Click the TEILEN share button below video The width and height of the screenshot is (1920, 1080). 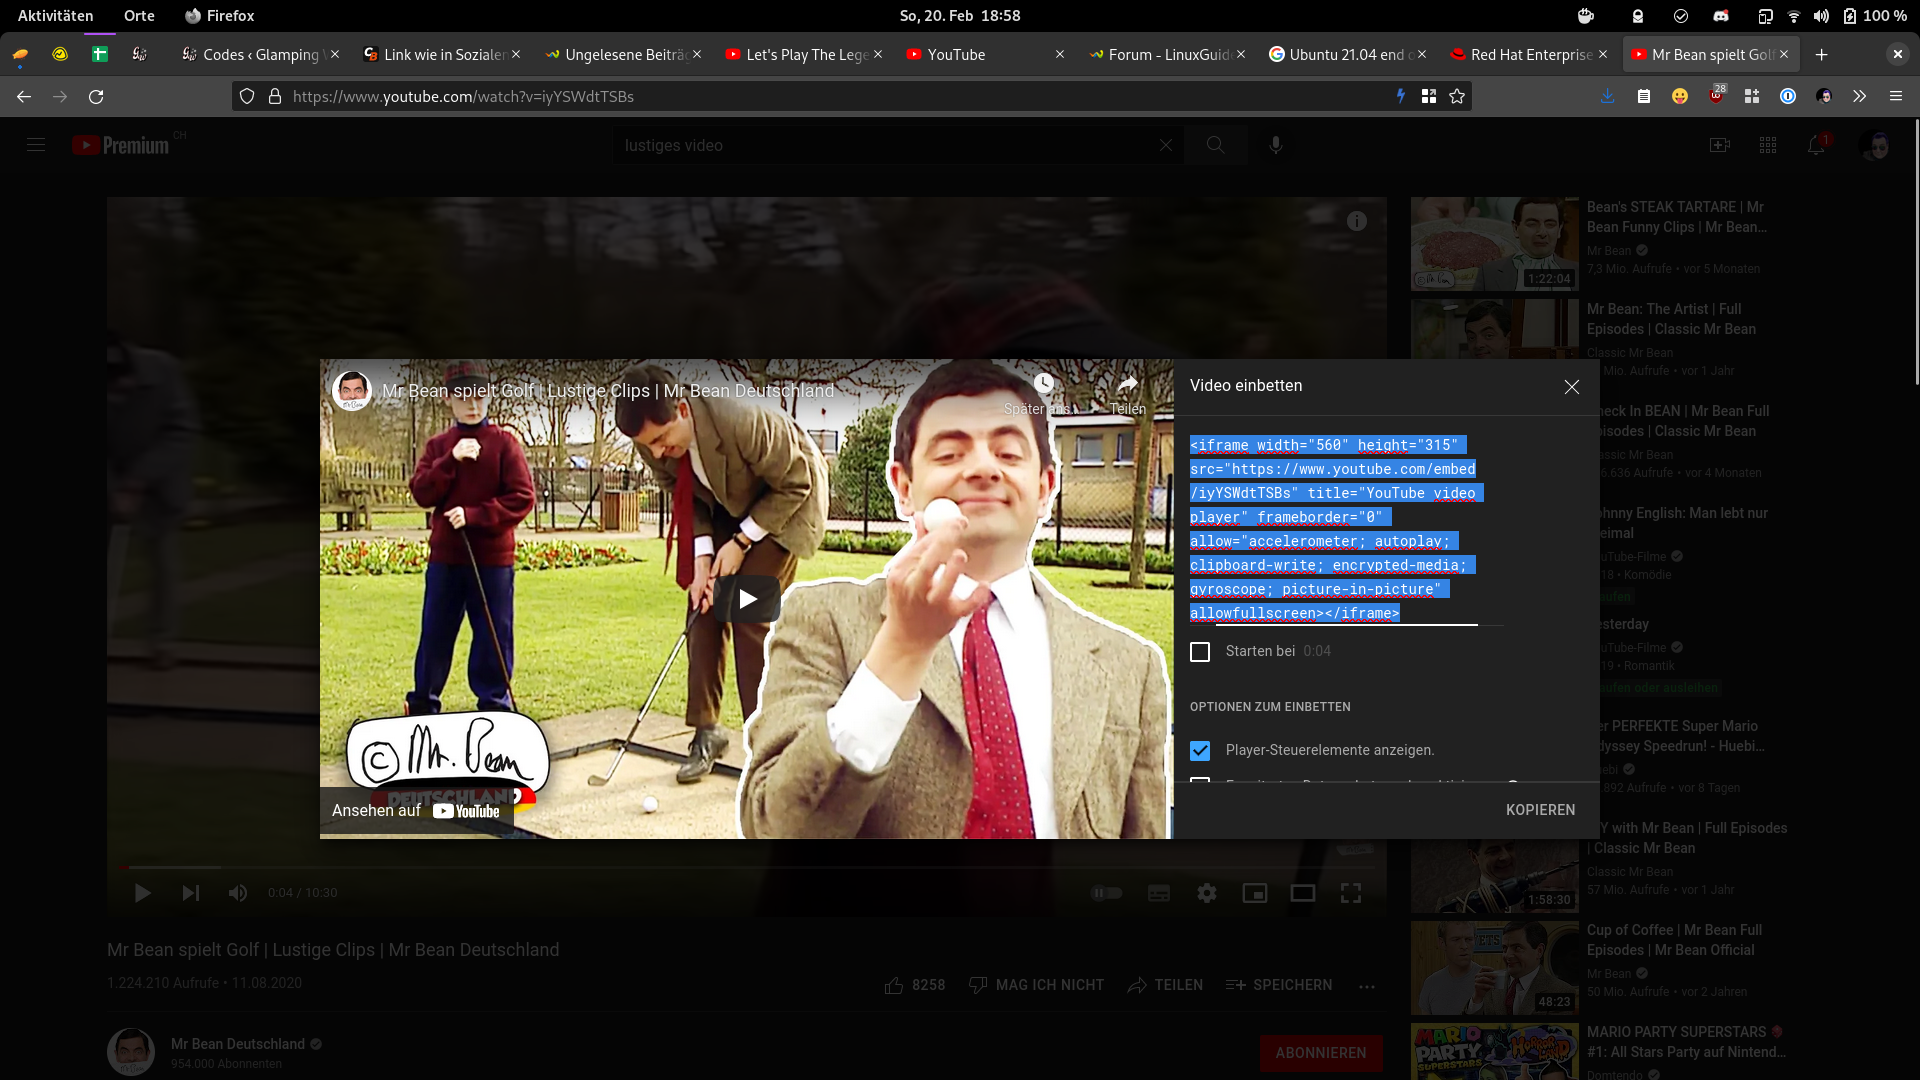(x=1165, y=986)
